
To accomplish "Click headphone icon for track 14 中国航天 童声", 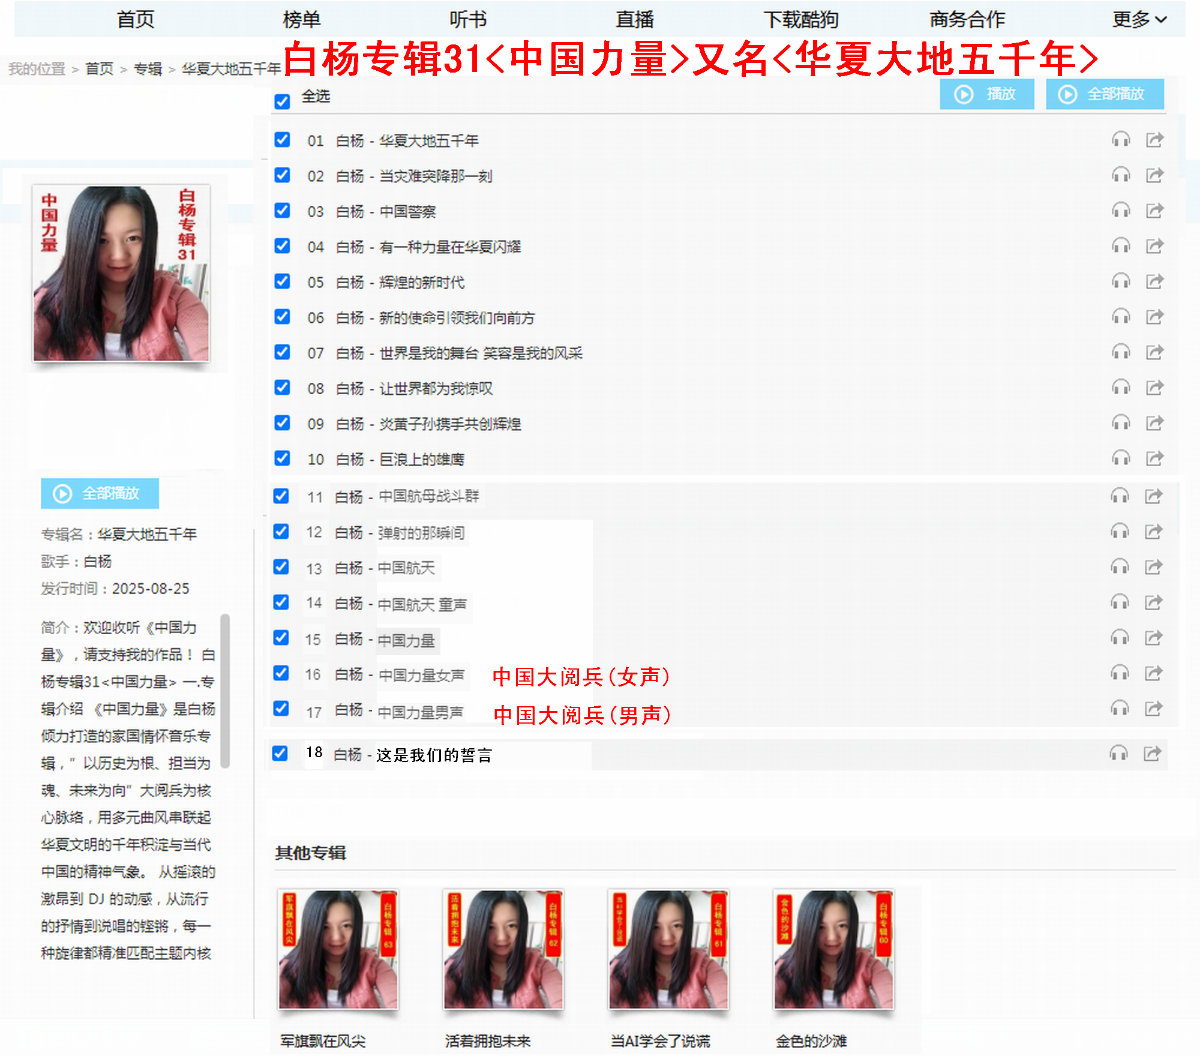I will [x=1120, y=603].
